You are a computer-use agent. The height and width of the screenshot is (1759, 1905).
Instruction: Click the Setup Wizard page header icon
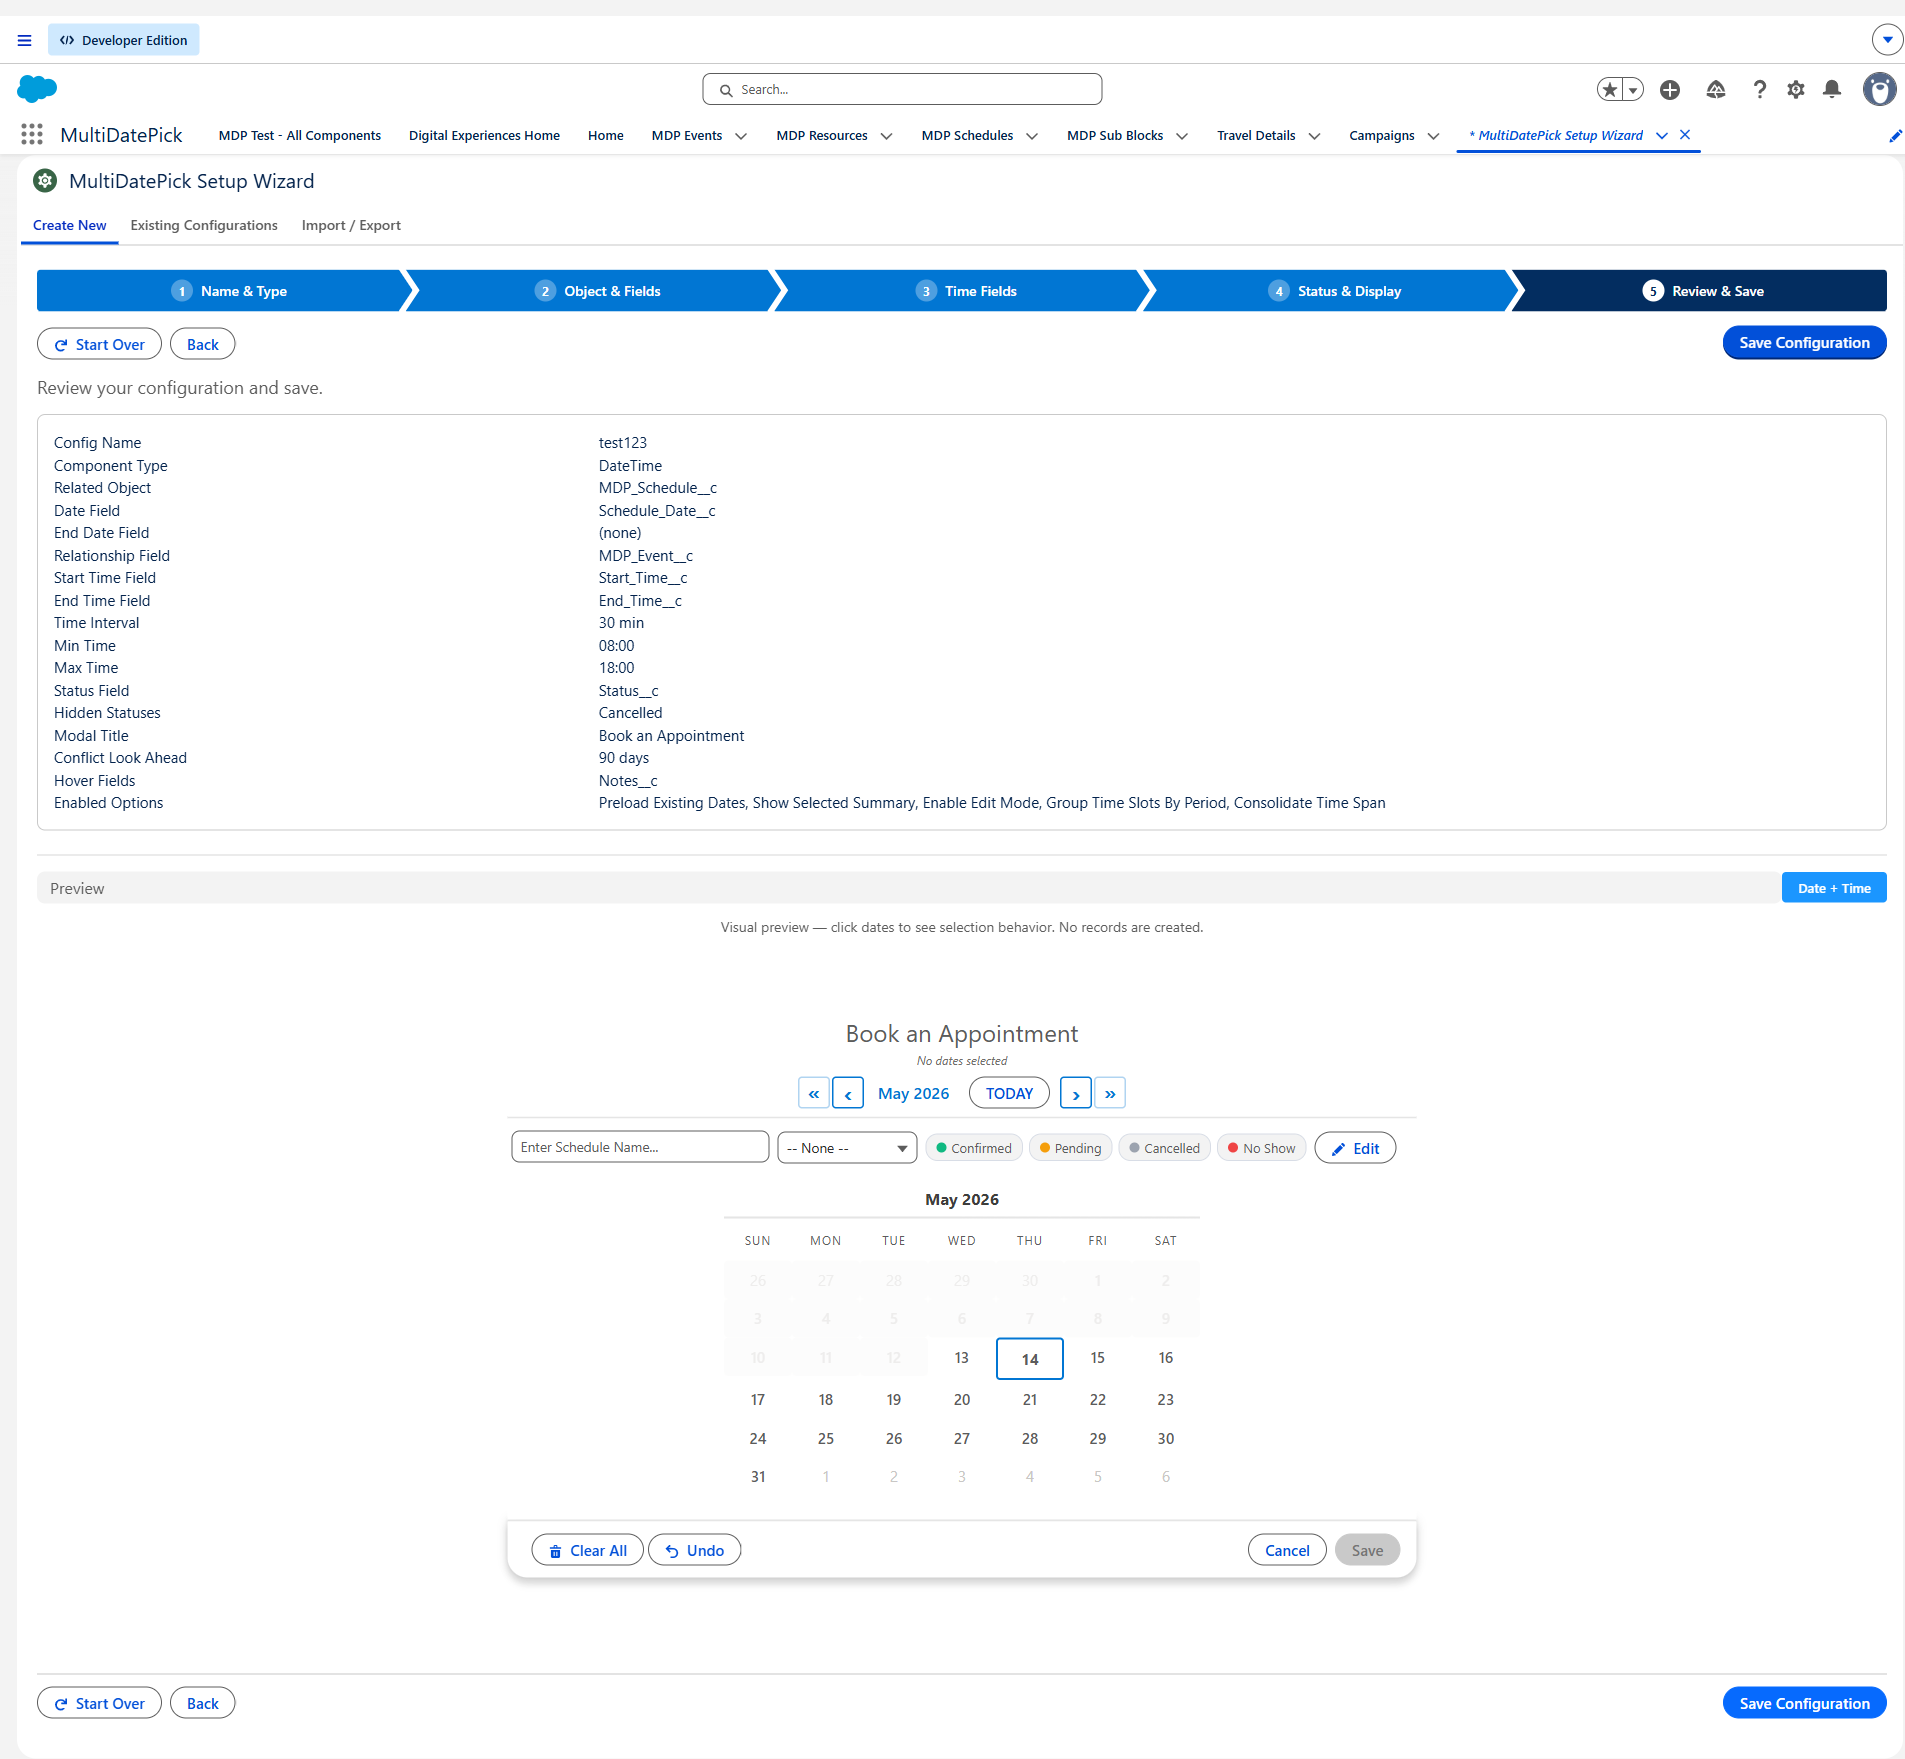[45, 181]
